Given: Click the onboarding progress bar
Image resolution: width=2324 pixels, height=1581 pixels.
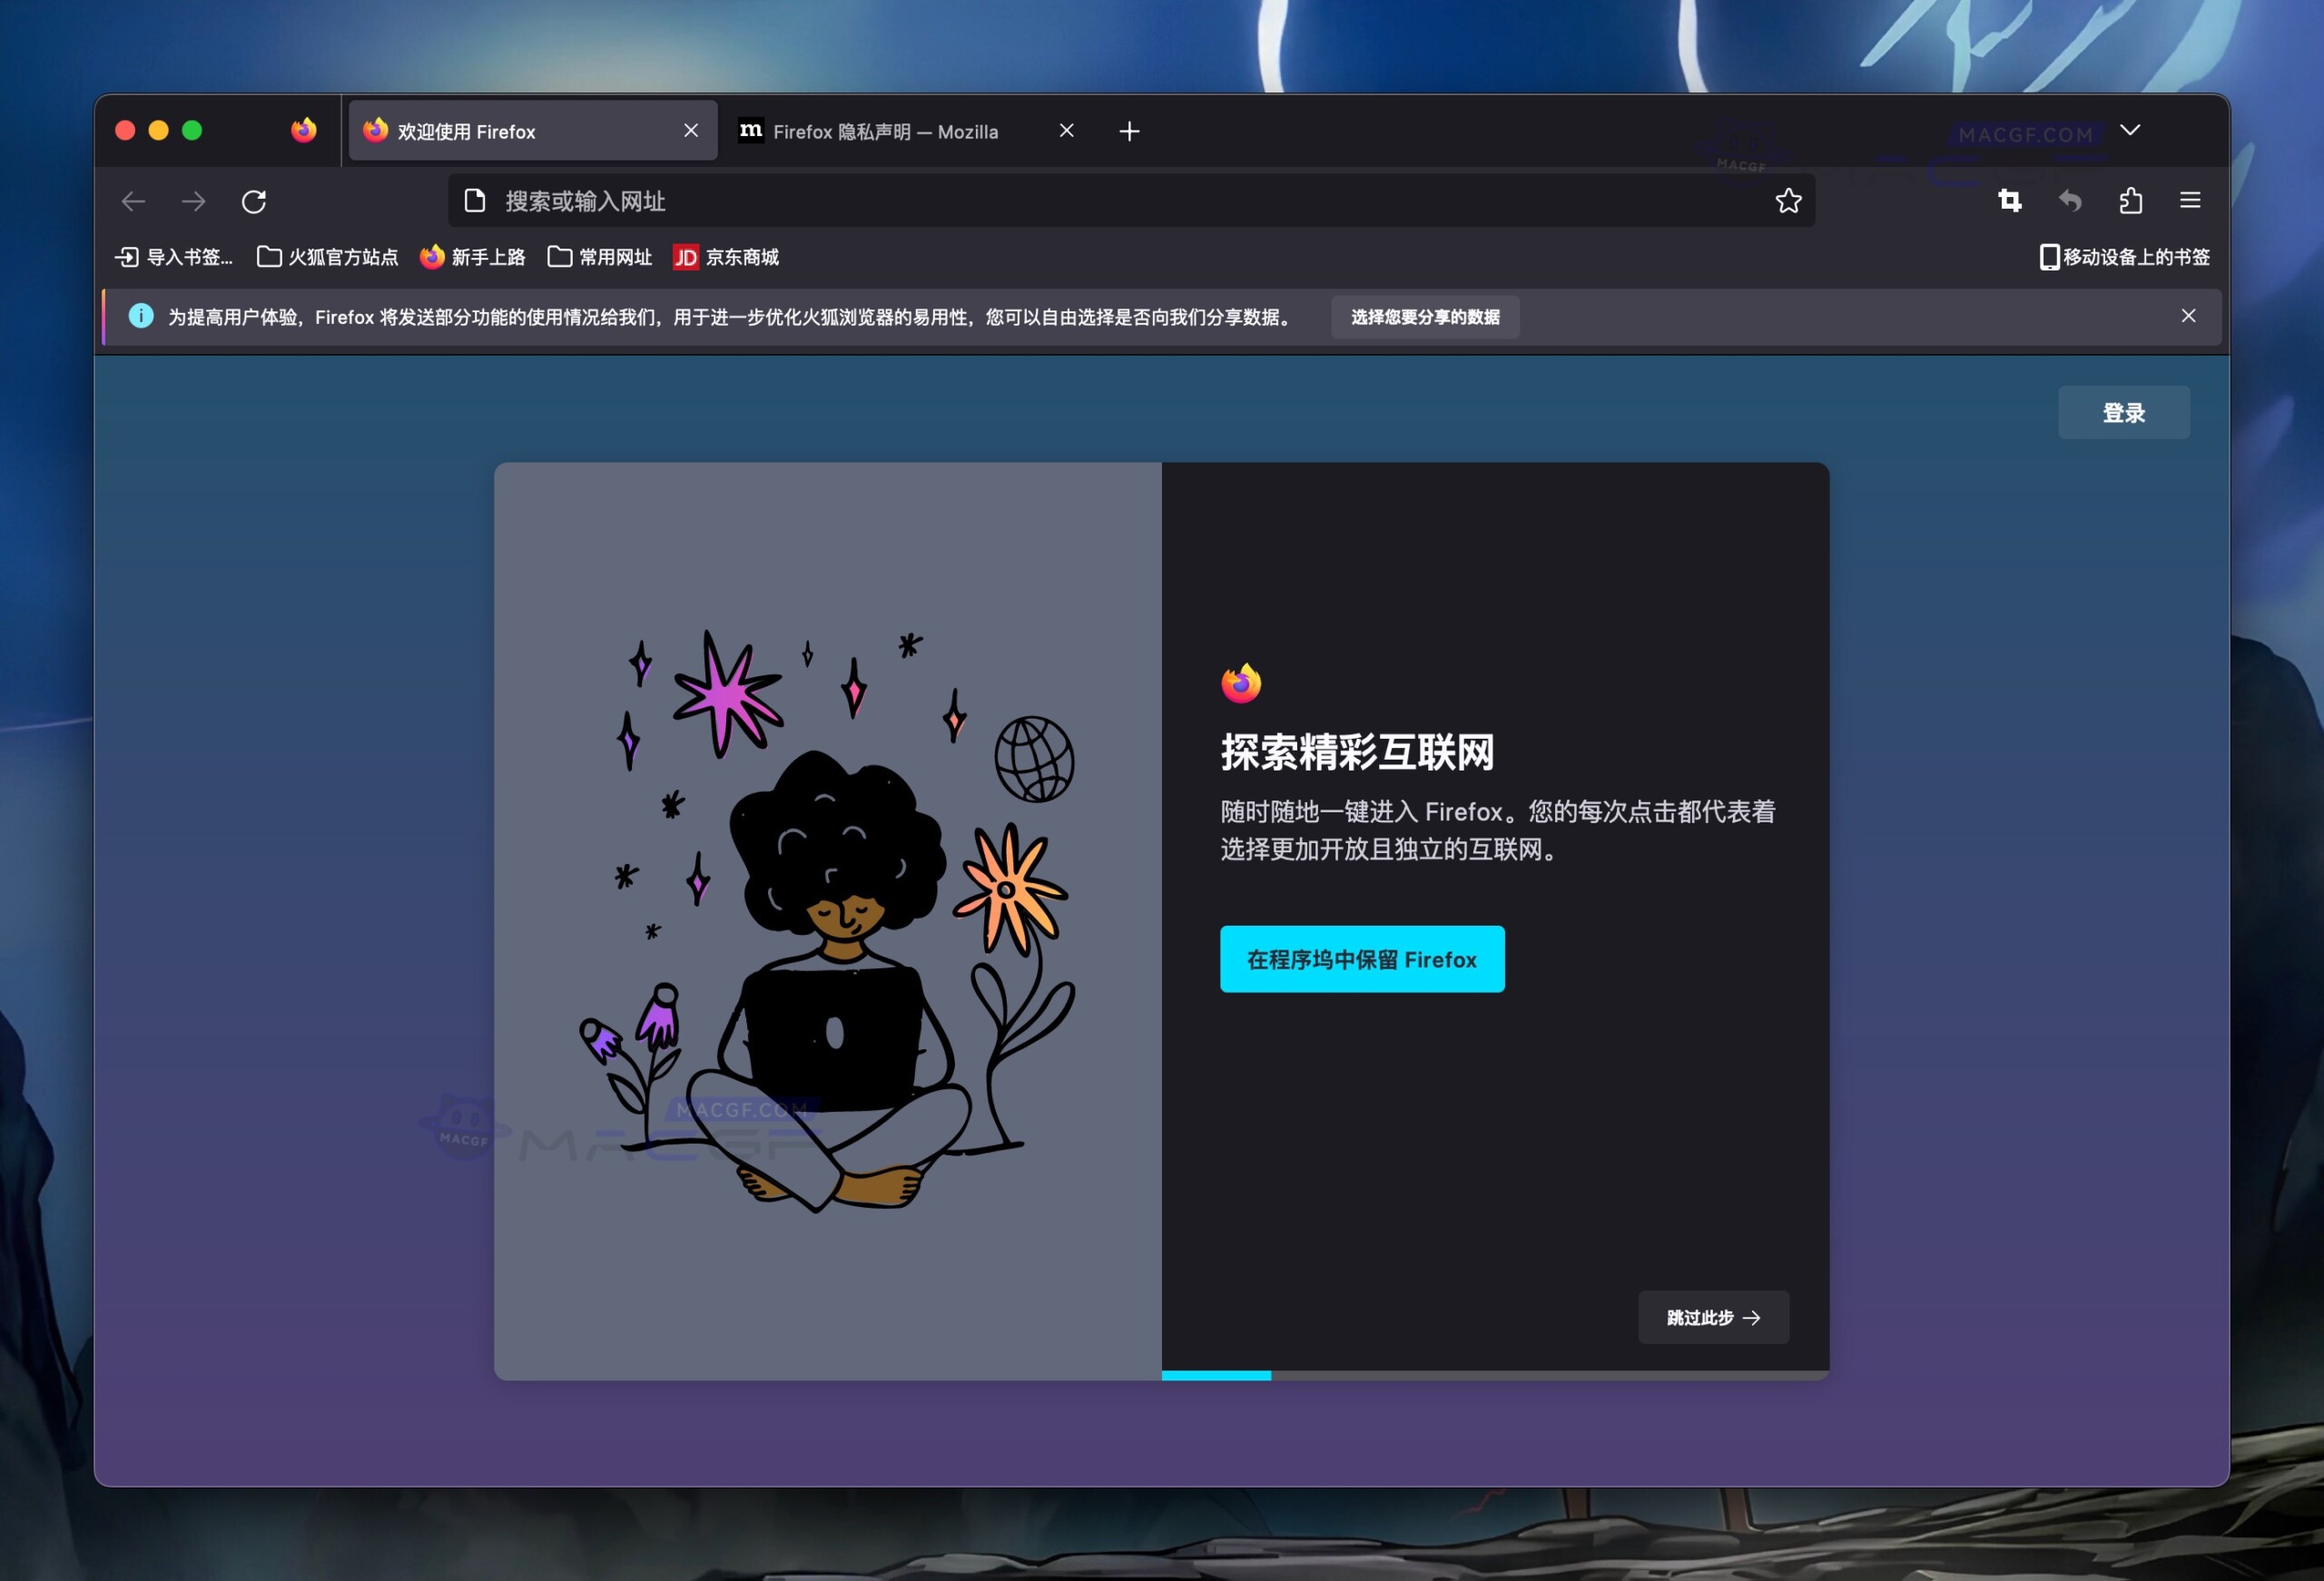Looking at the screenshot, I should point(1216,1376).
